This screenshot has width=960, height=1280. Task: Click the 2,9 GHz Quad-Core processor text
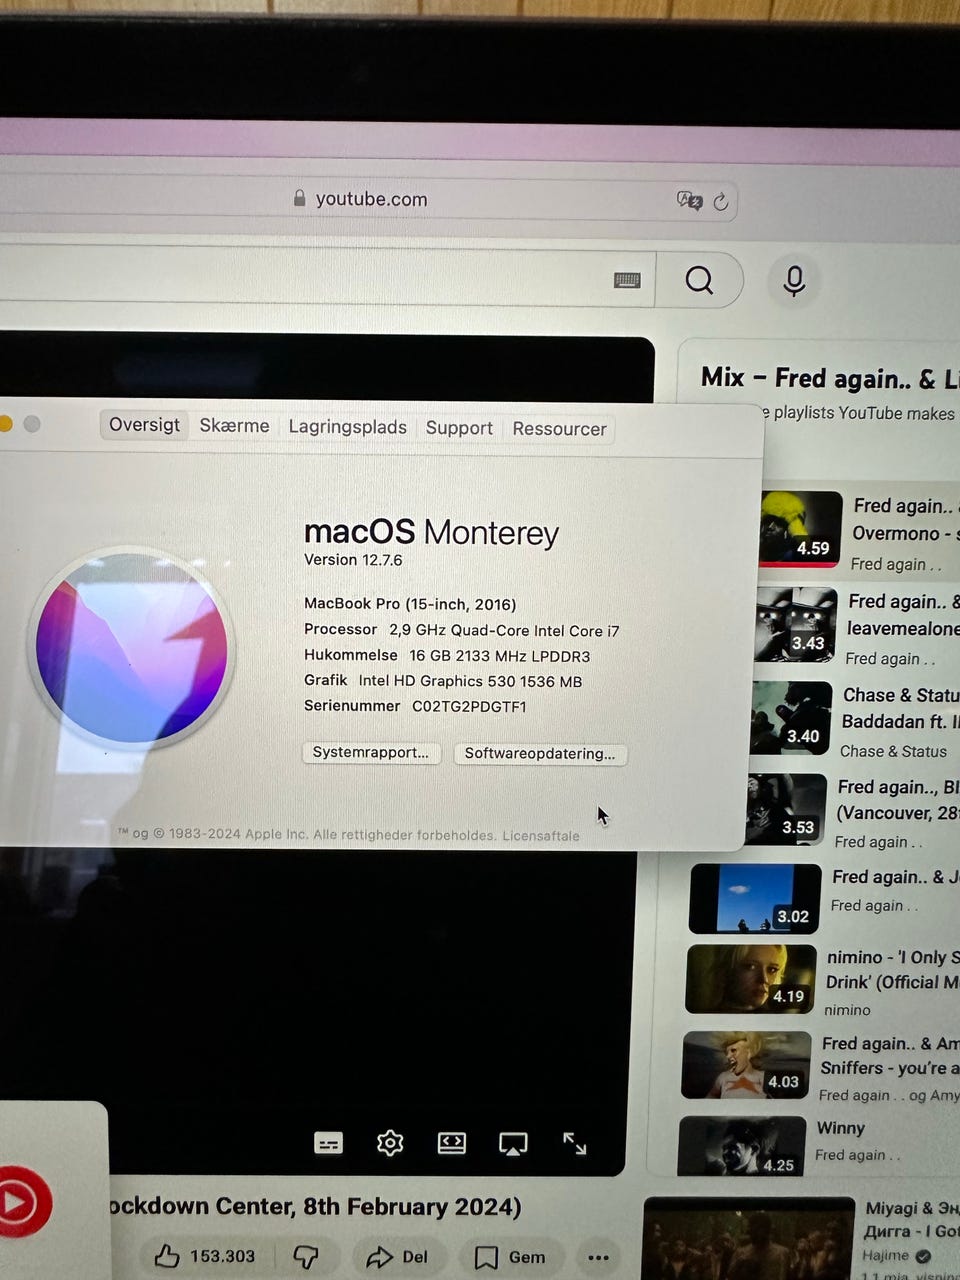click(x=504, y=630)
